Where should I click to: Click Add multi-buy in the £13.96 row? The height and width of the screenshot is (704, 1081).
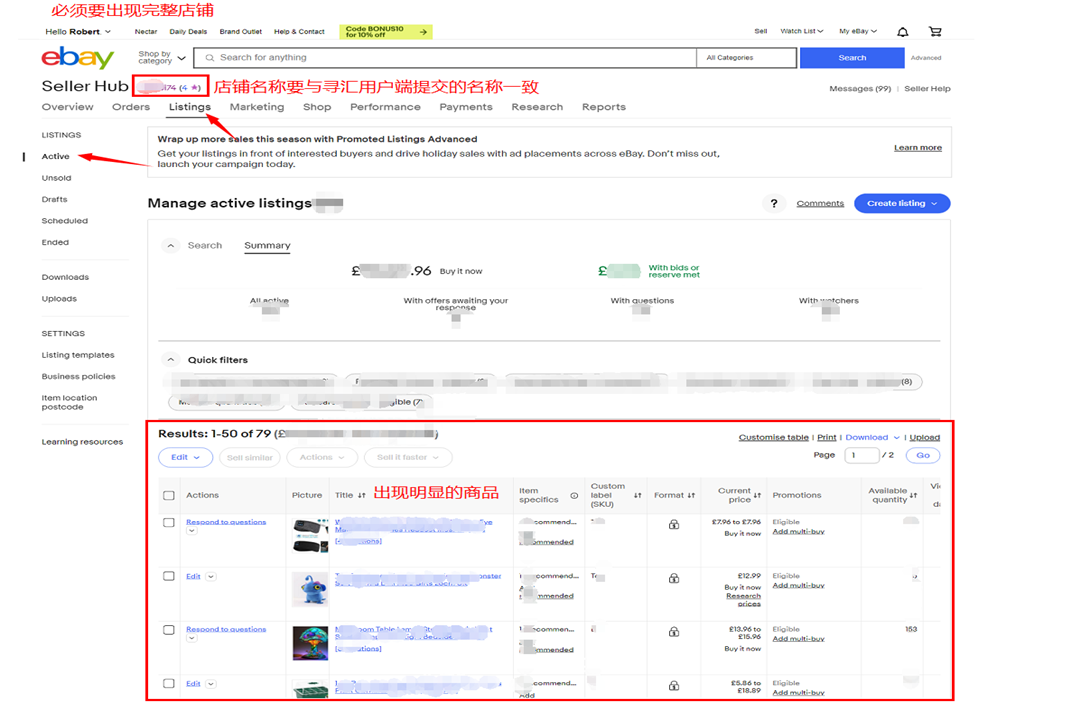(798, 639)
